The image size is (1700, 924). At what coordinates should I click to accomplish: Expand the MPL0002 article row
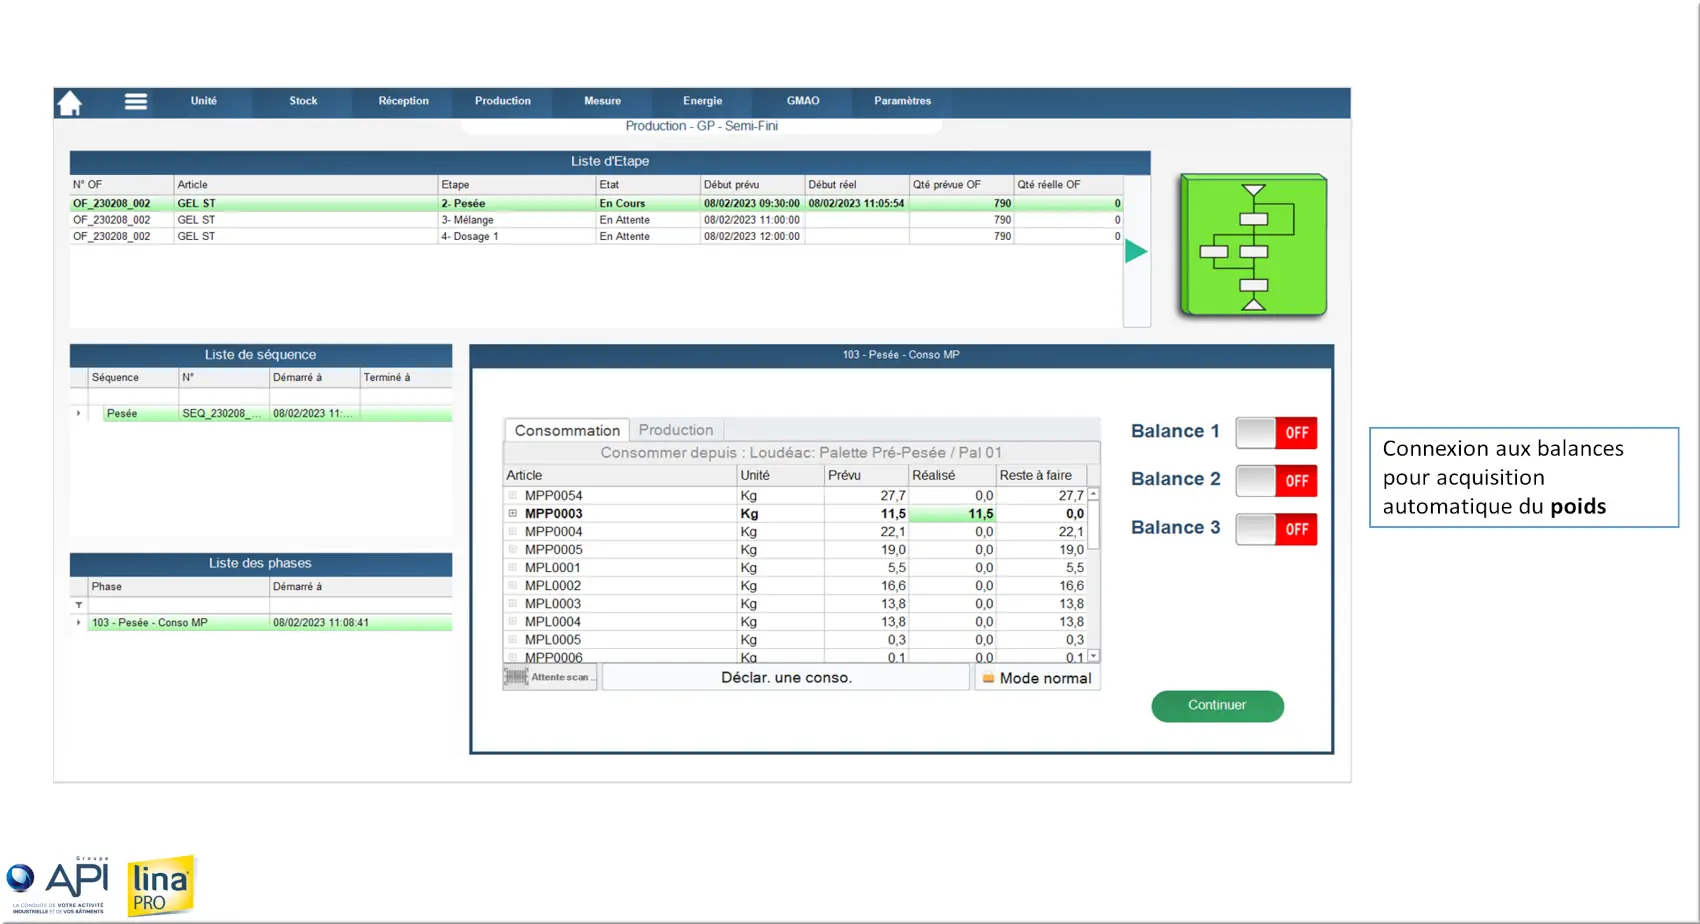(513, 585)
